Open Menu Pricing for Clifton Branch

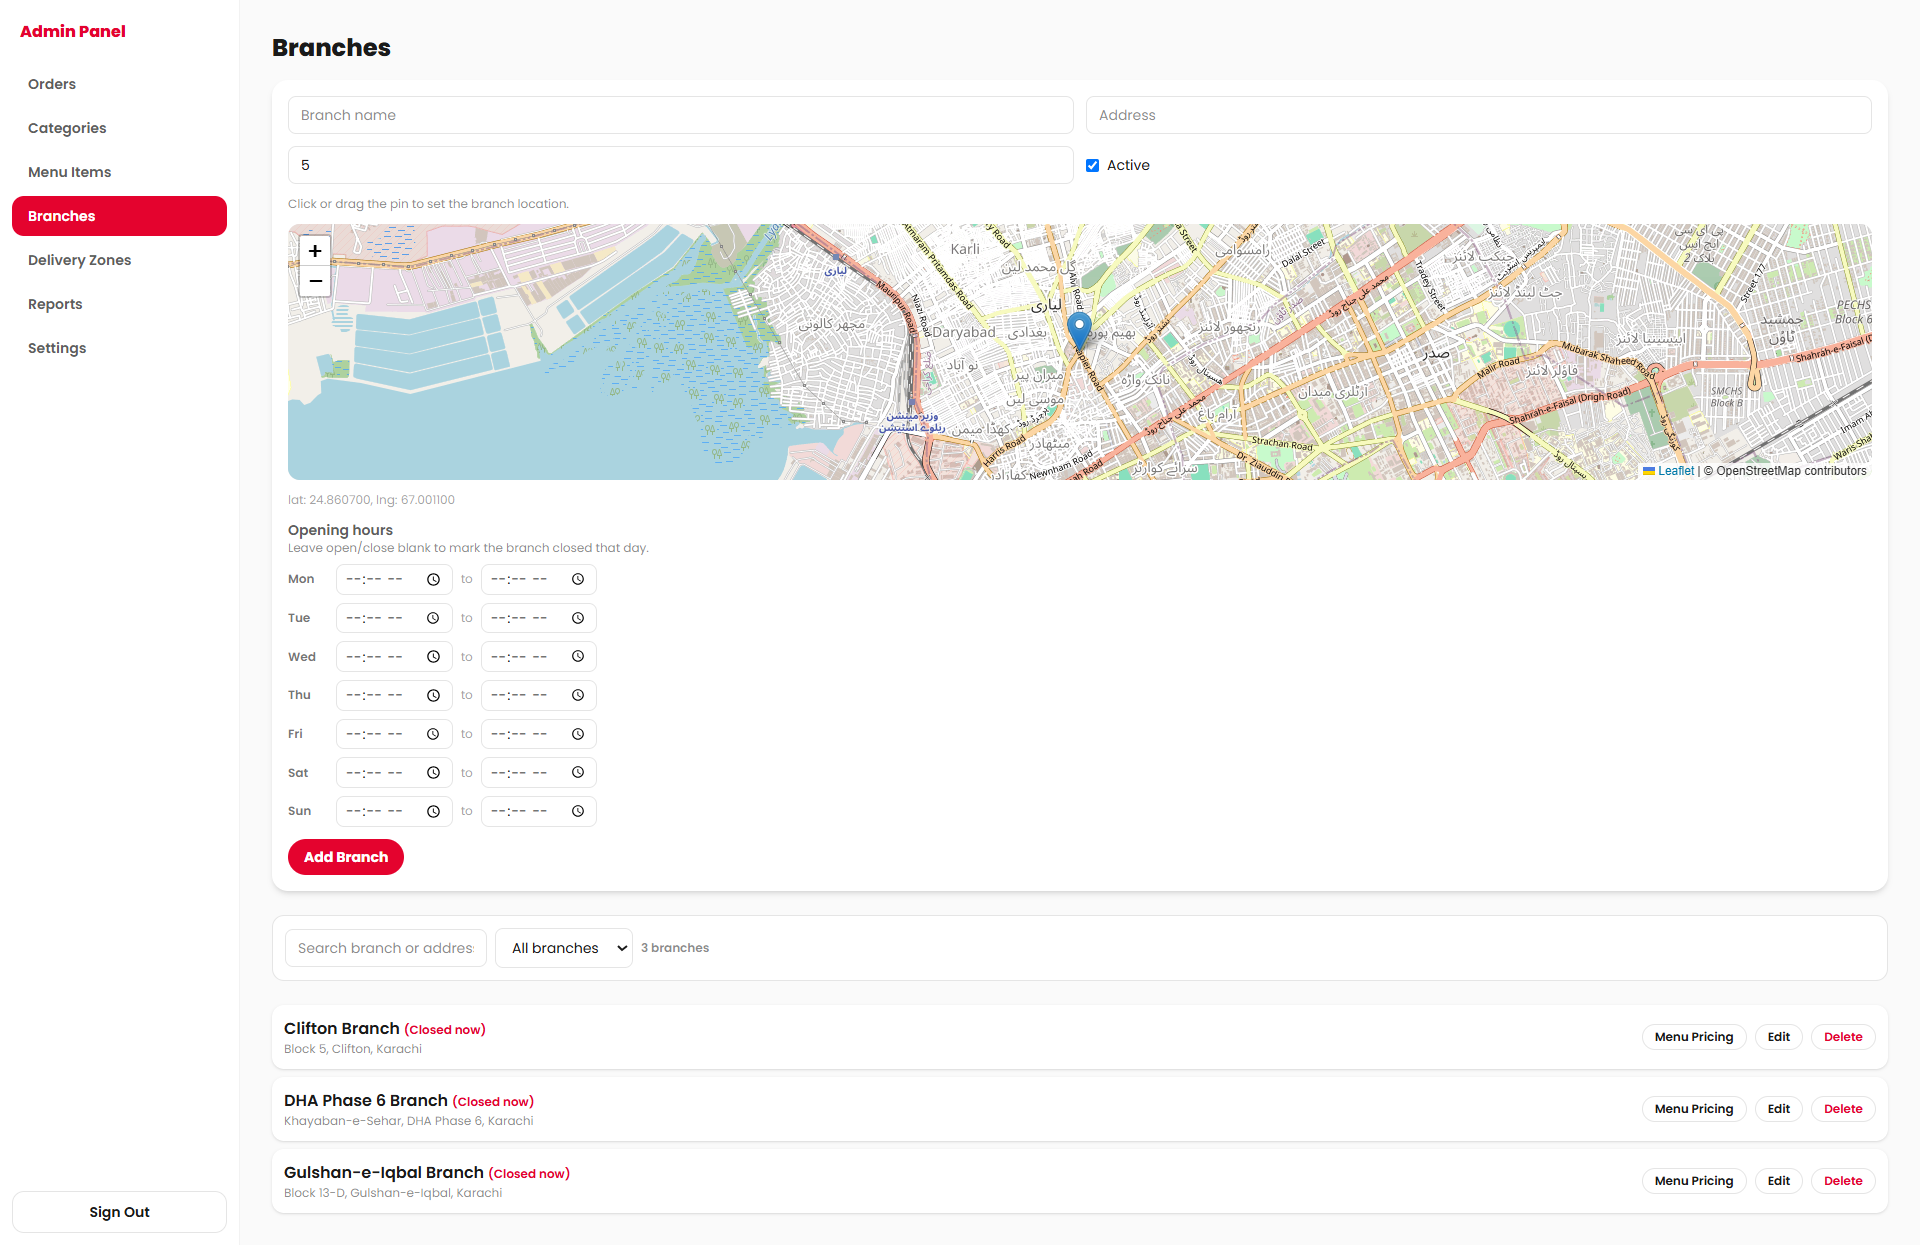[x=1694, y=1037]
